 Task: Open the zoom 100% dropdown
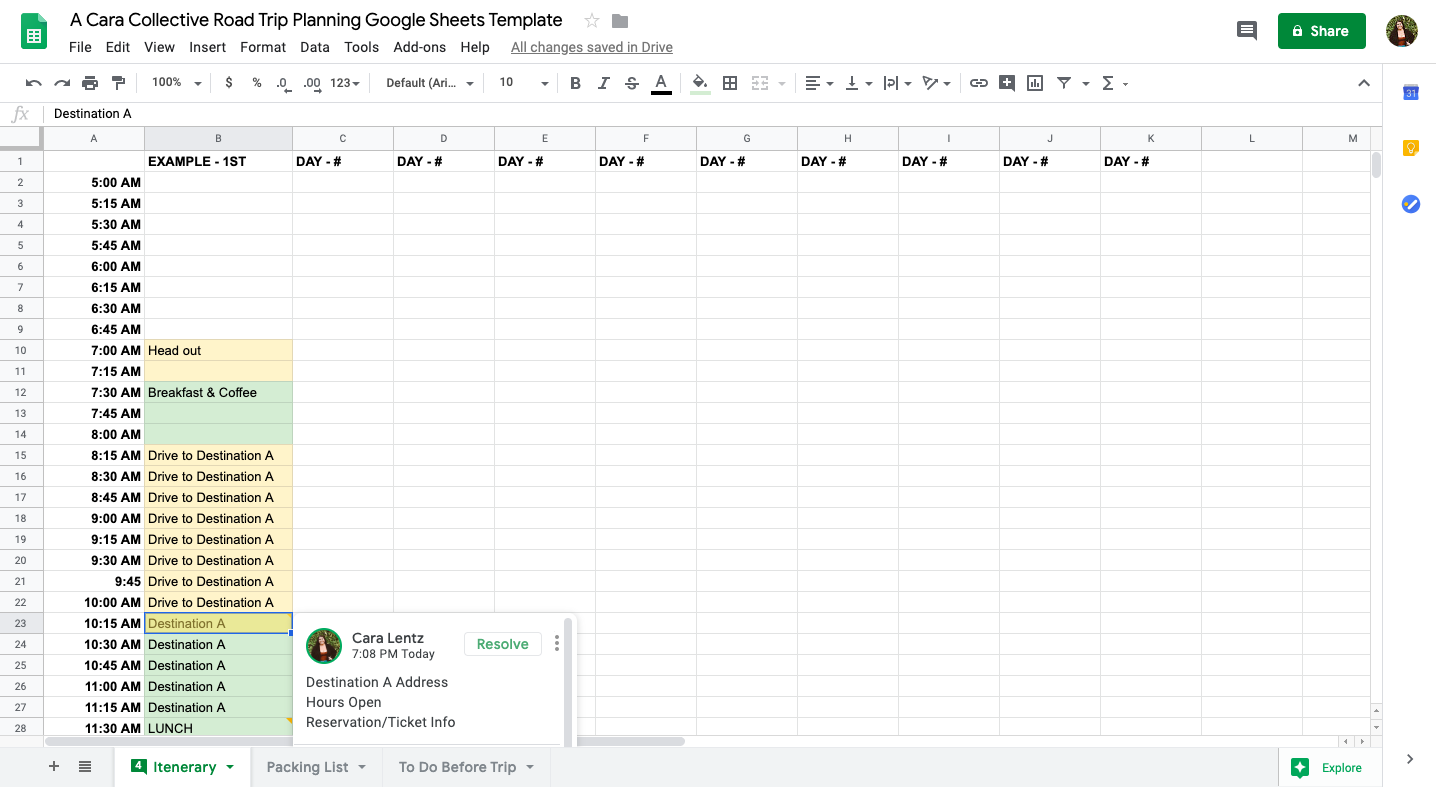pos(176,83)
